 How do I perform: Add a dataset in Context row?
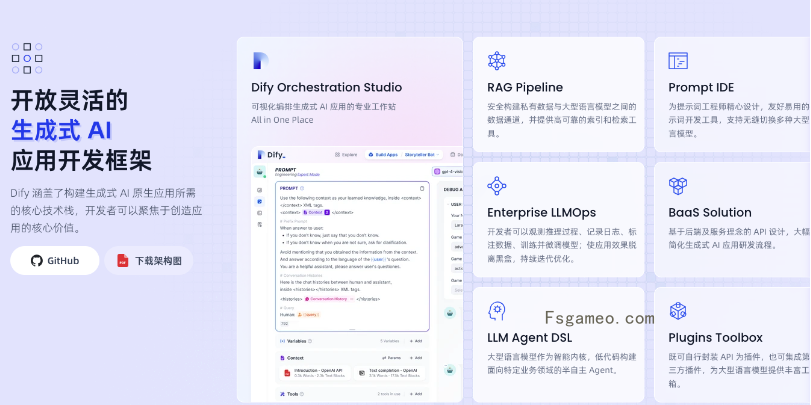pyautogui.click(x=415, y=358)
